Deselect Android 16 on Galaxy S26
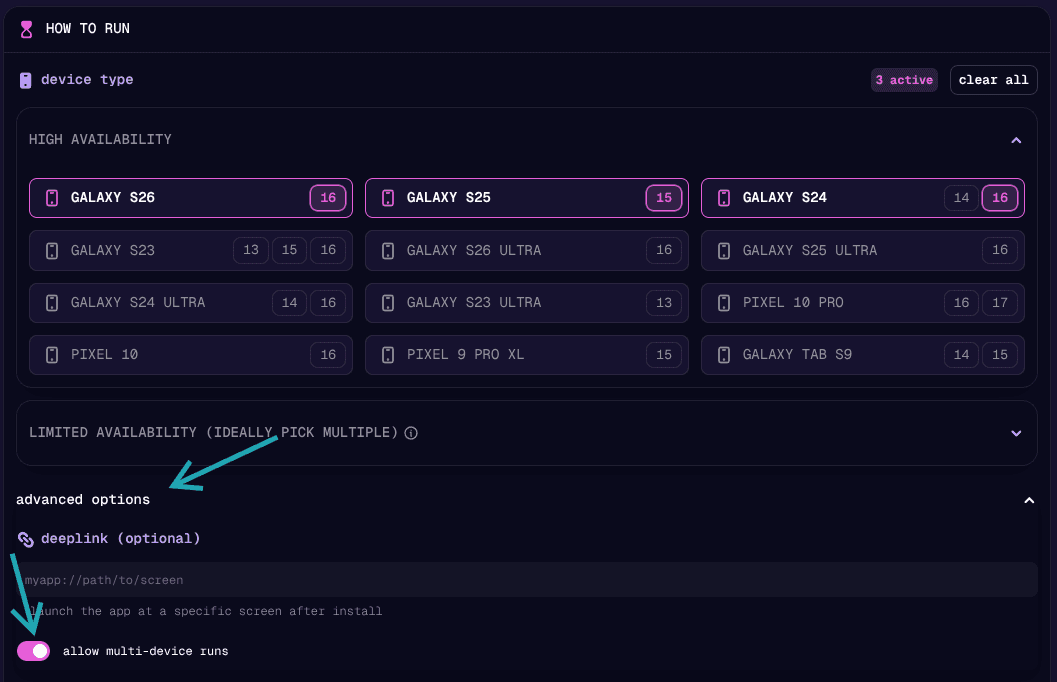This screenshot has width=1057, height=682. [x=328, y=197]
